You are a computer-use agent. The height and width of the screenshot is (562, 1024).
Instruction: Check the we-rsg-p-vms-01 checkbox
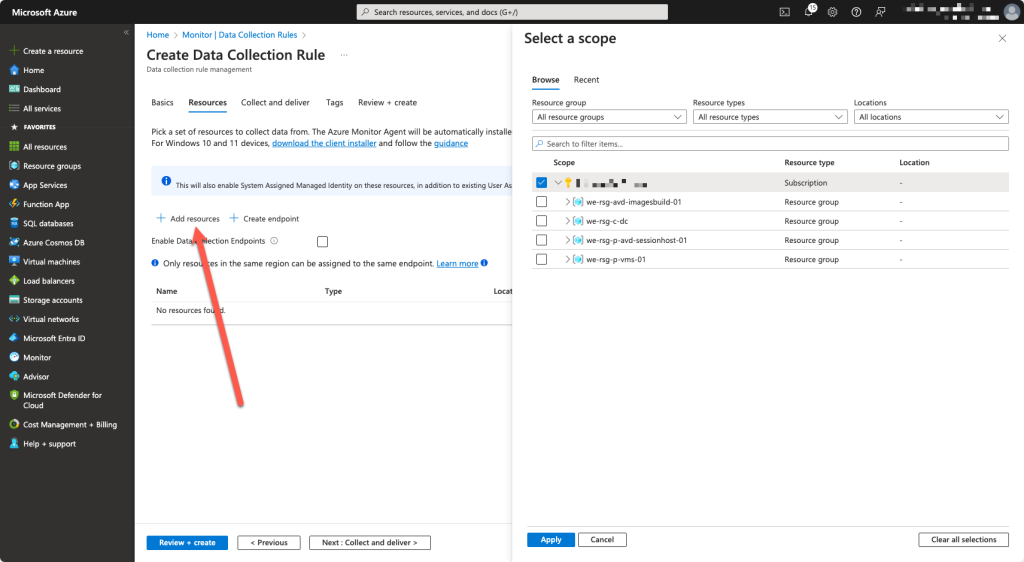pyautogui.click(x=541, y=259)
